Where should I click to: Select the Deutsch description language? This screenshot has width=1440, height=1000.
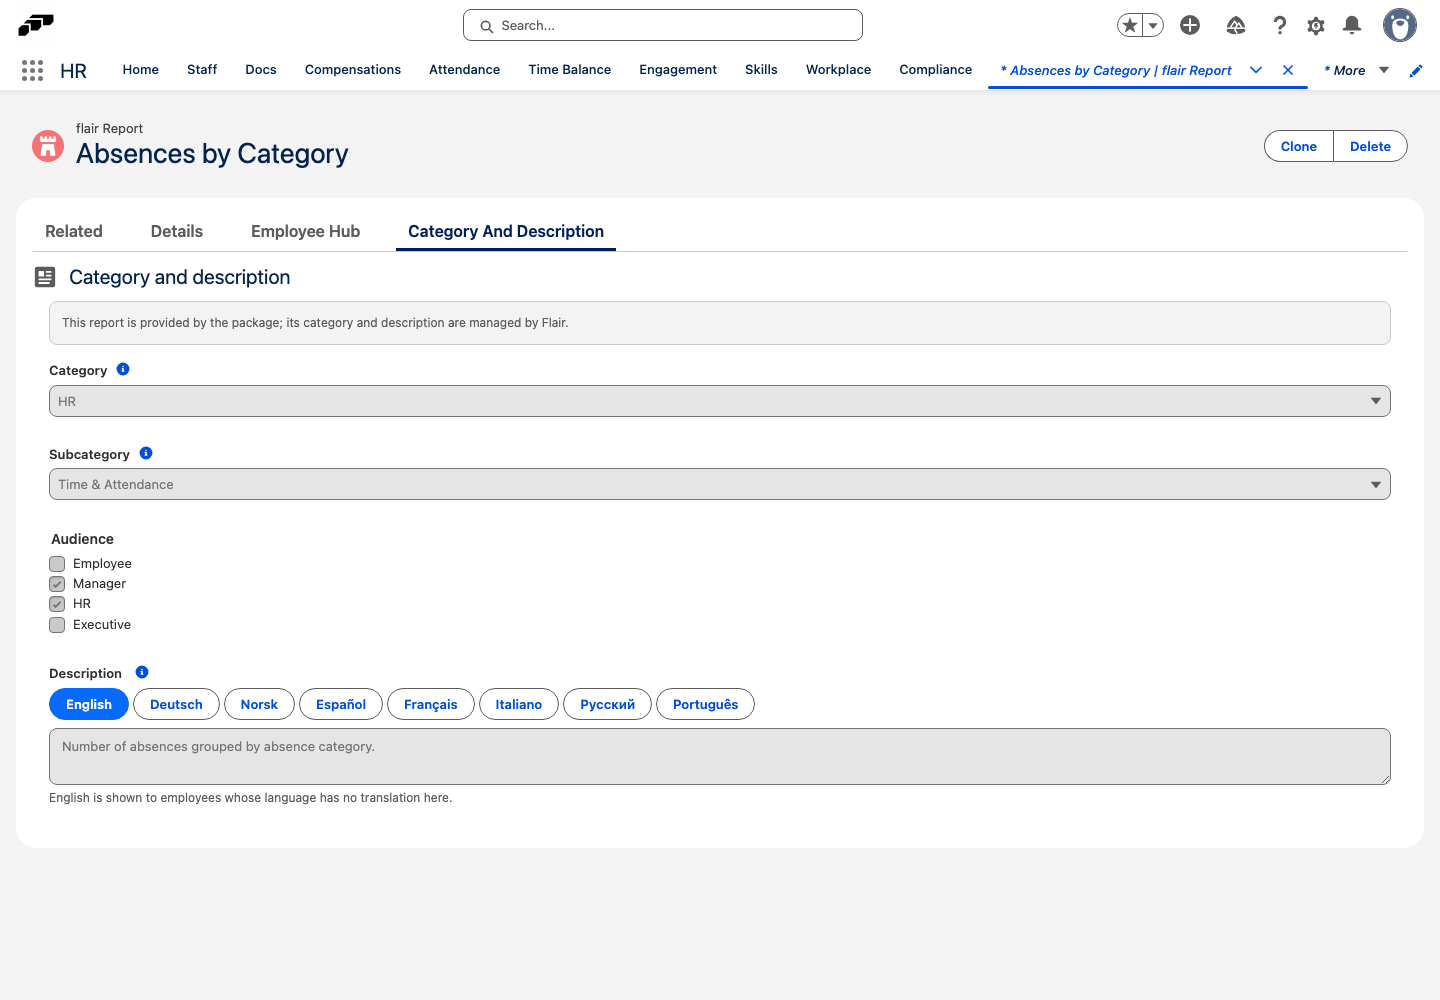[176, 704]
